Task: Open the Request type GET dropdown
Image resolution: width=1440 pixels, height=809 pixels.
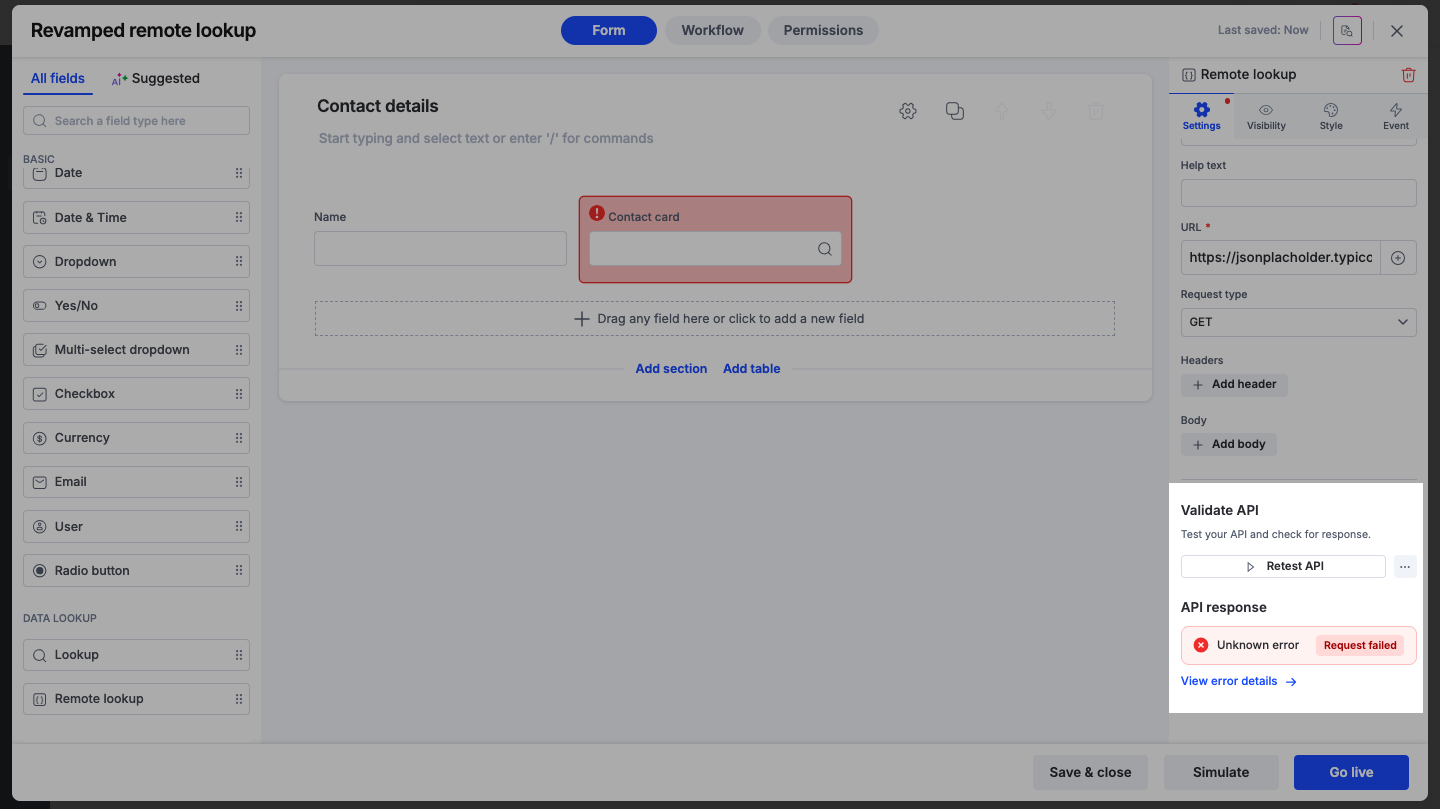Action: point(1298,322)
